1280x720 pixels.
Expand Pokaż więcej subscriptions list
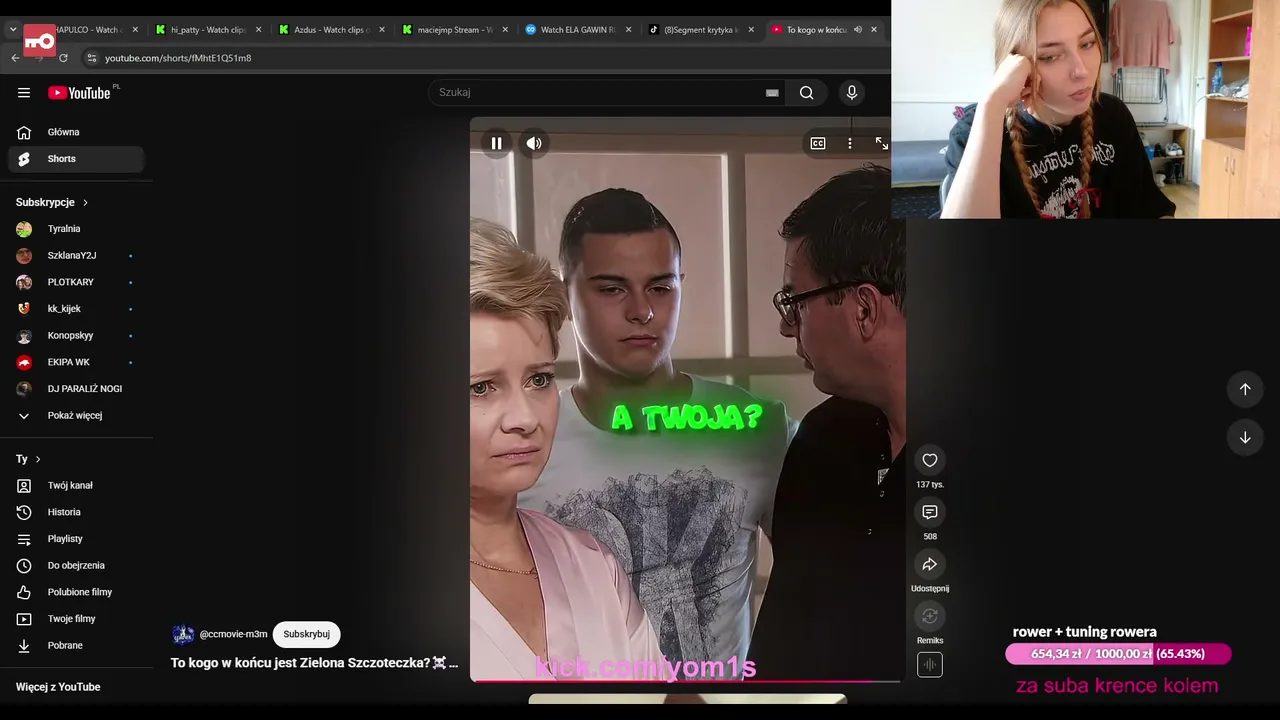pyautogui.click(x=76, y=416)
